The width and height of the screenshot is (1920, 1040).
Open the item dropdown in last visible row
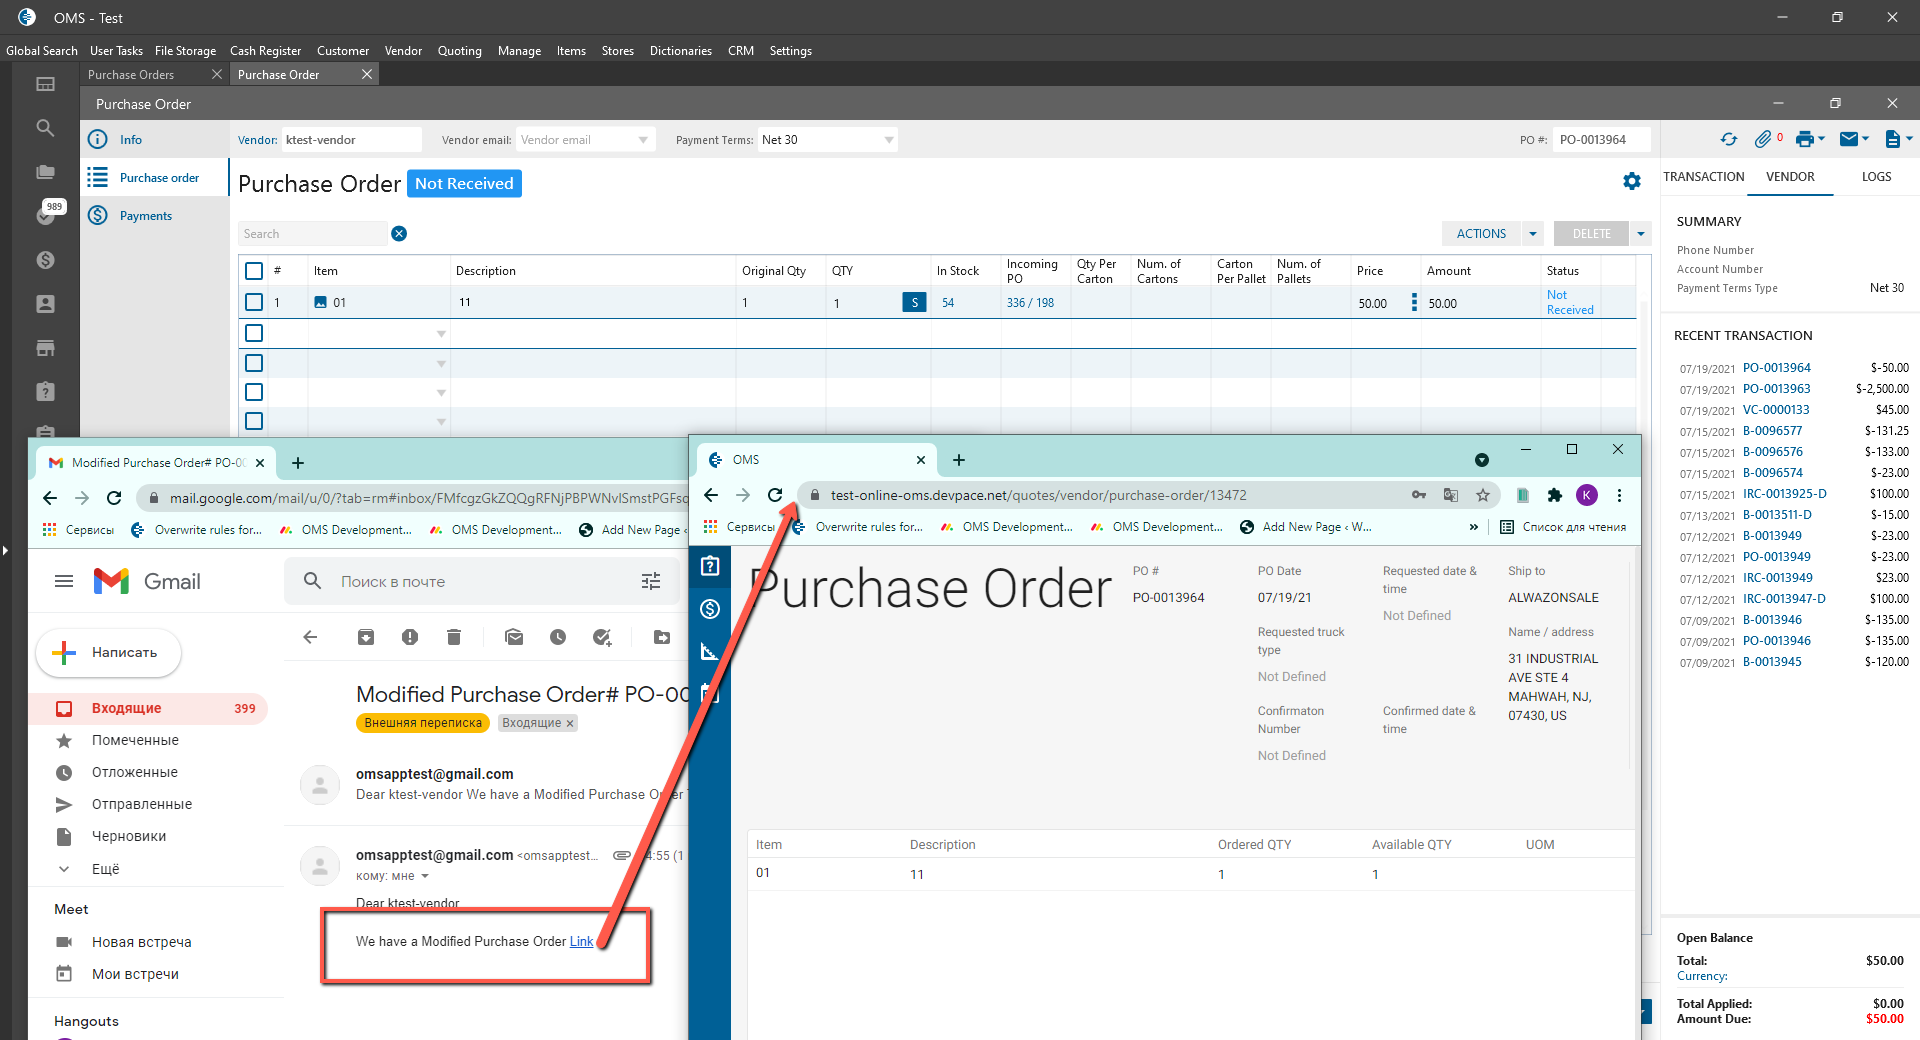[x=441, y=422]
